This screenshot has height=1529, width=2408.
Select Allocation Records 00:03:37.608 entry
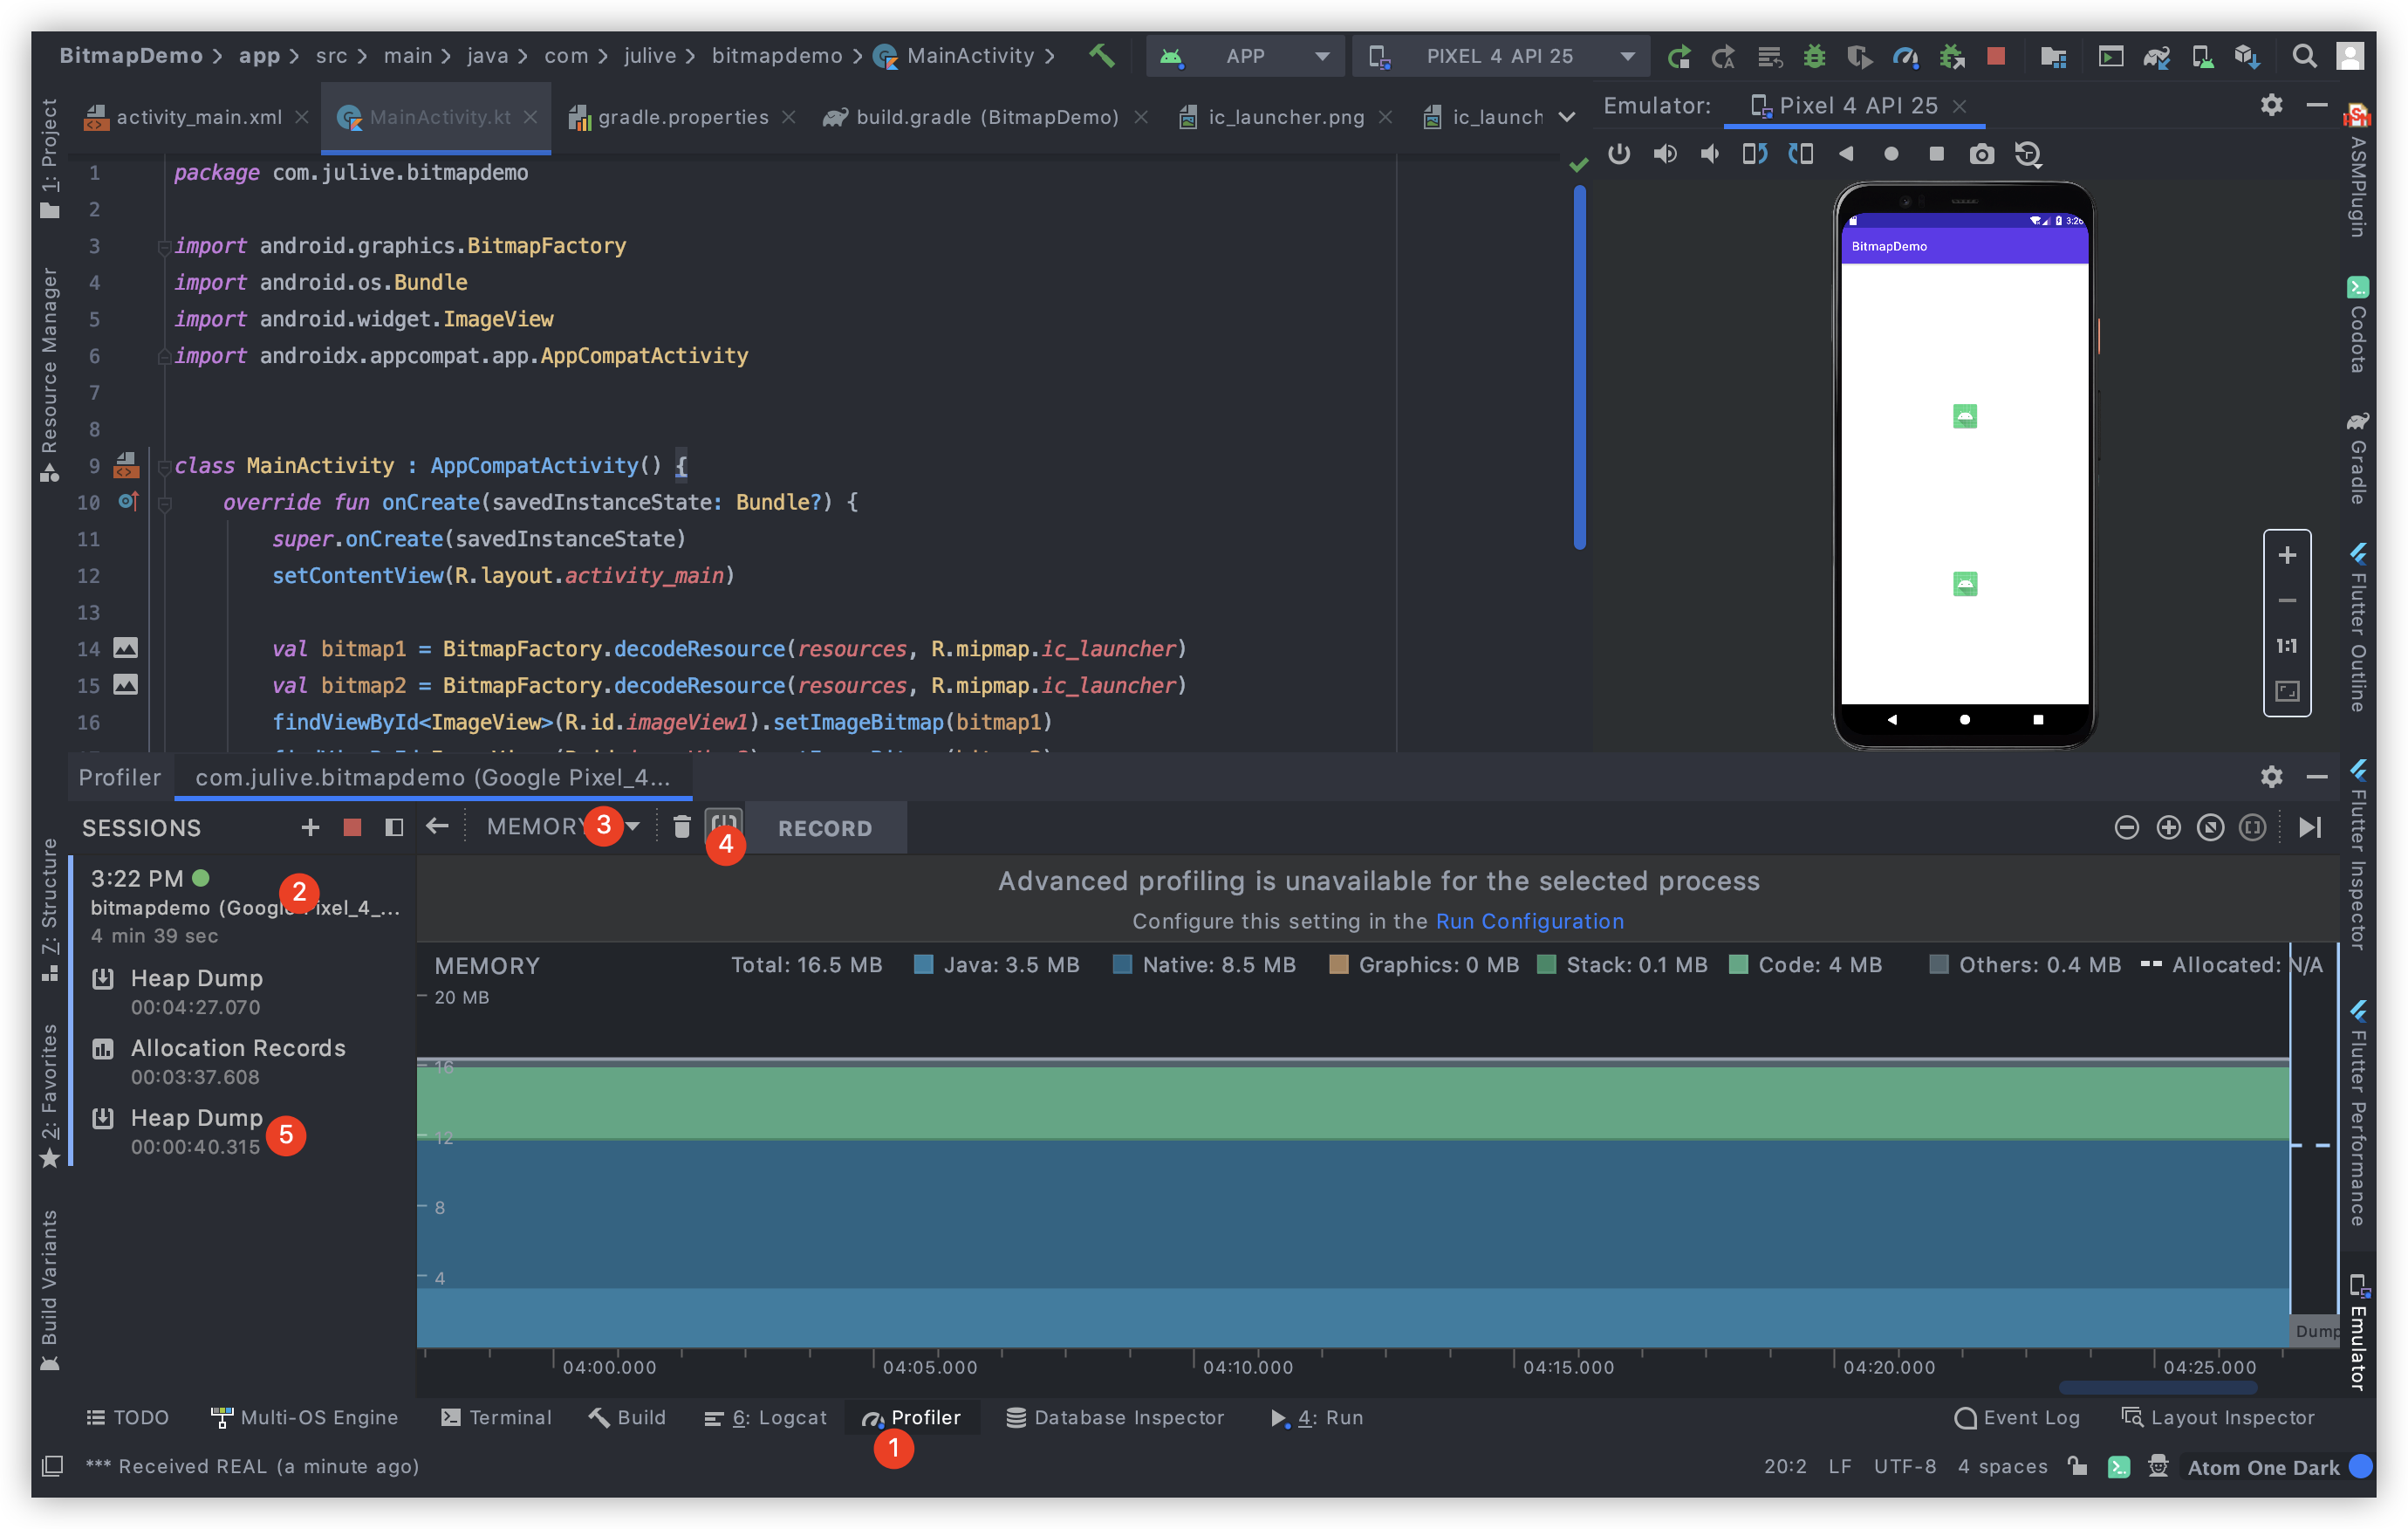(x=245, y=1061)
